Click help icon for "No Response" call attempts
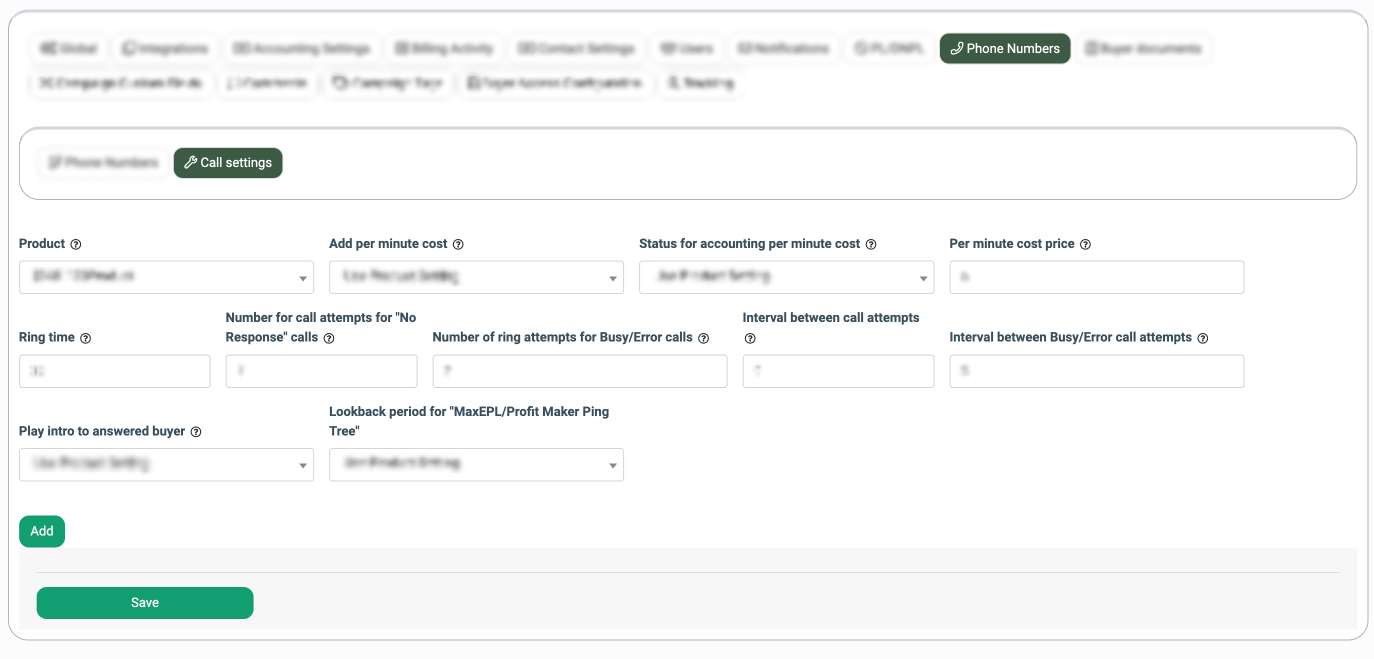Image resolution: width=1374 pixels, height=659 pixels. (x=329, y=338)
